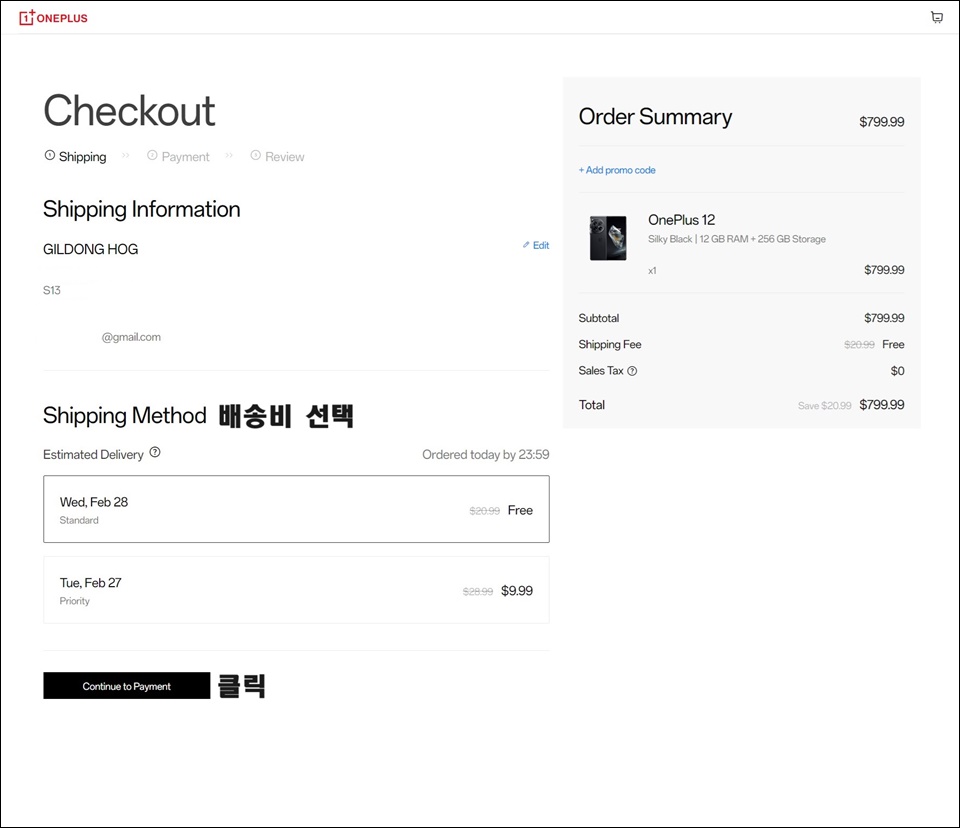Click the Estimated Delivery help icon
Image resolution: width=960 pixels, height=828 pixels.
[x=155, y=453]
